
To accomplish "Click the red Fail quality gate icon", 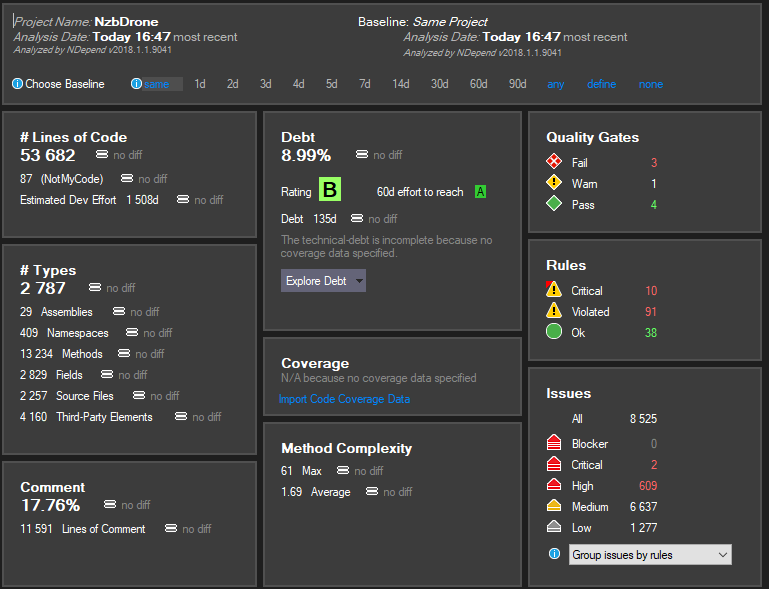I will [554, 161].
